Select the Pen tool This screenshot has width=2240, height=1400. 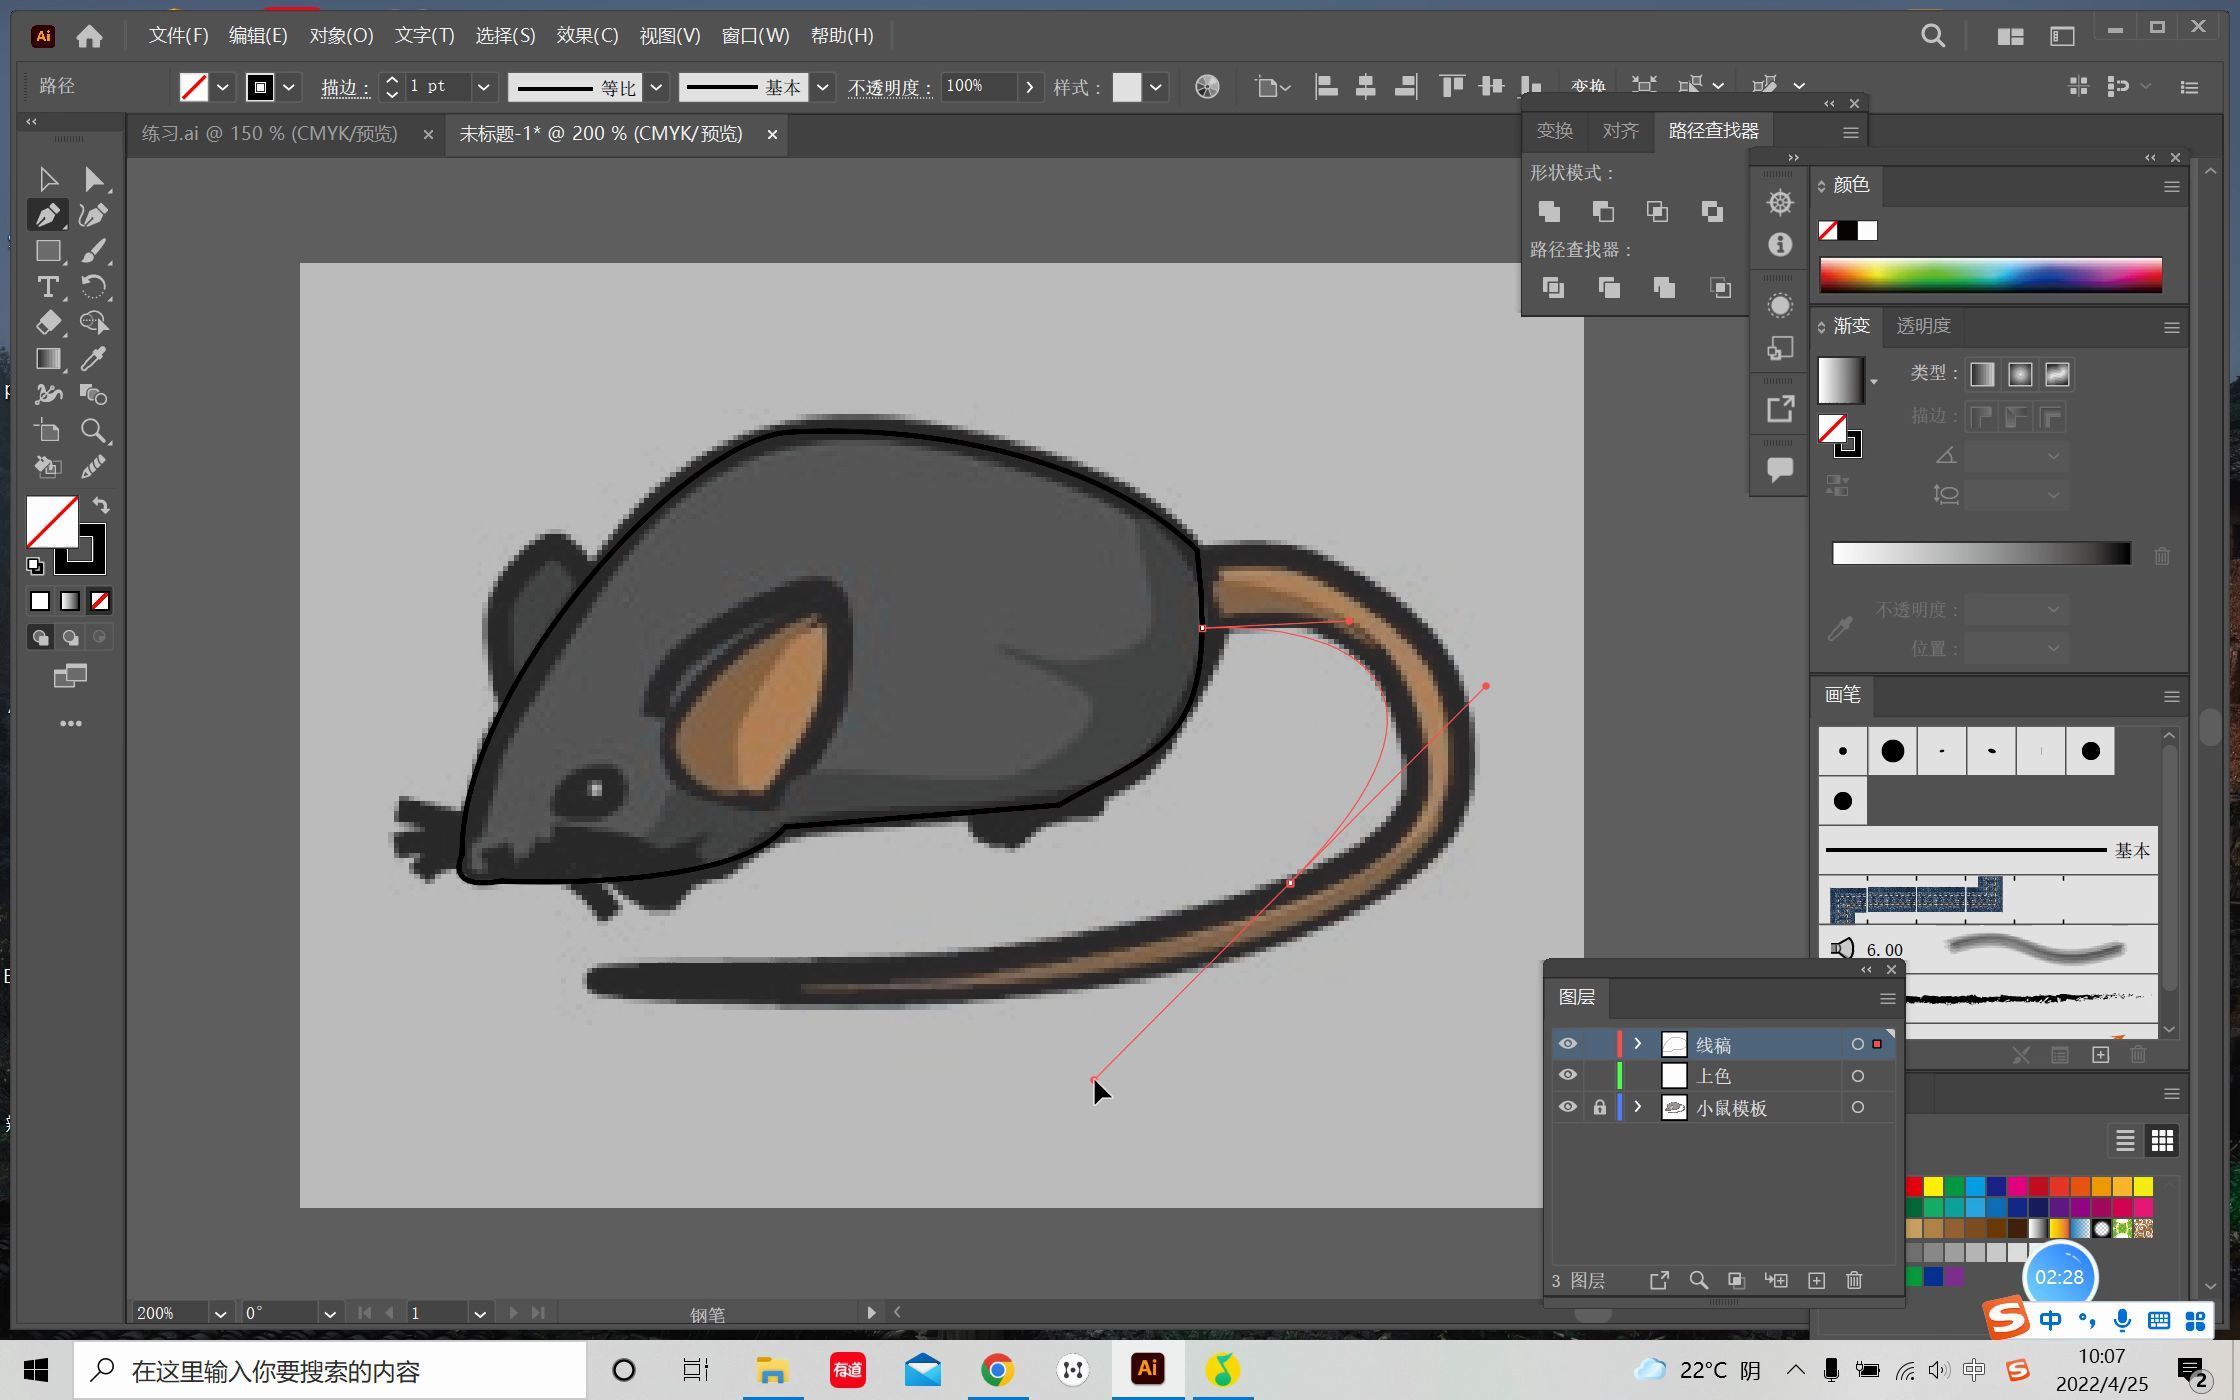point(47,215)
